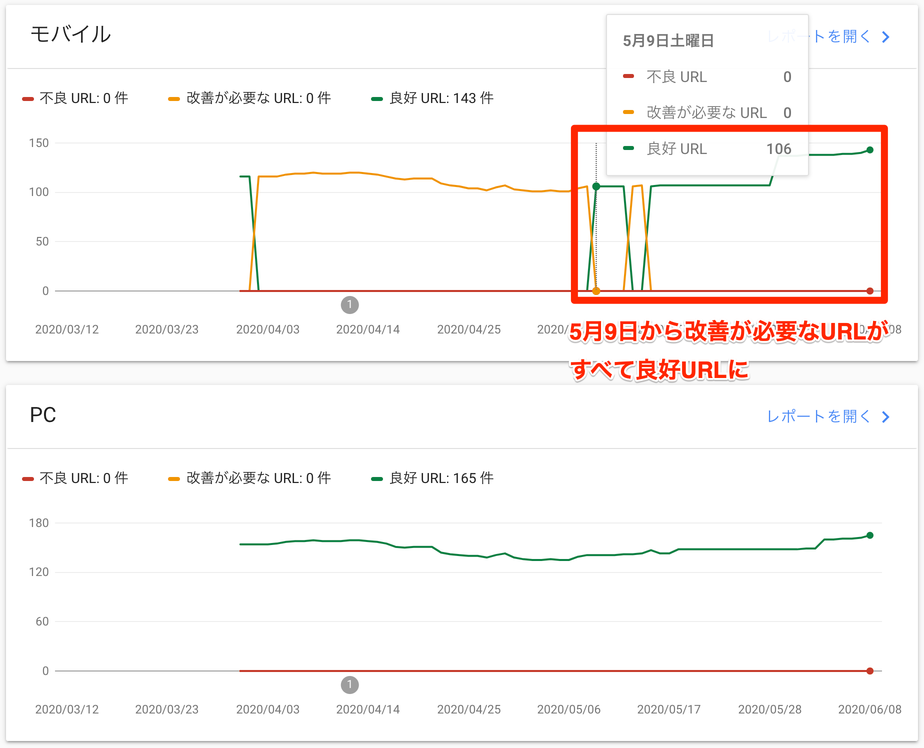Click annotation marker 1 on Mobile chart
Viewport: 924px width, 748px height.
349,305
